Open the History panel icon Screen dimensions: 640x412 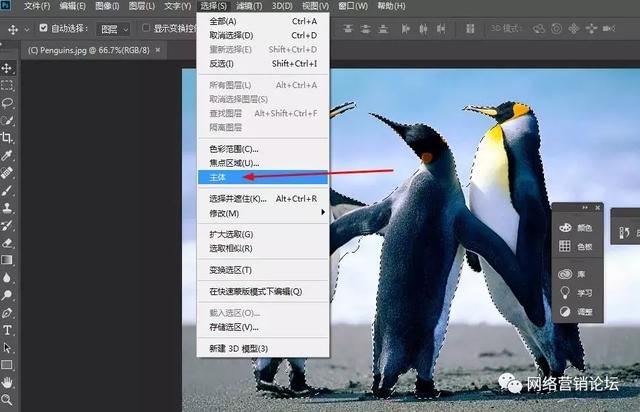(625, 233)
